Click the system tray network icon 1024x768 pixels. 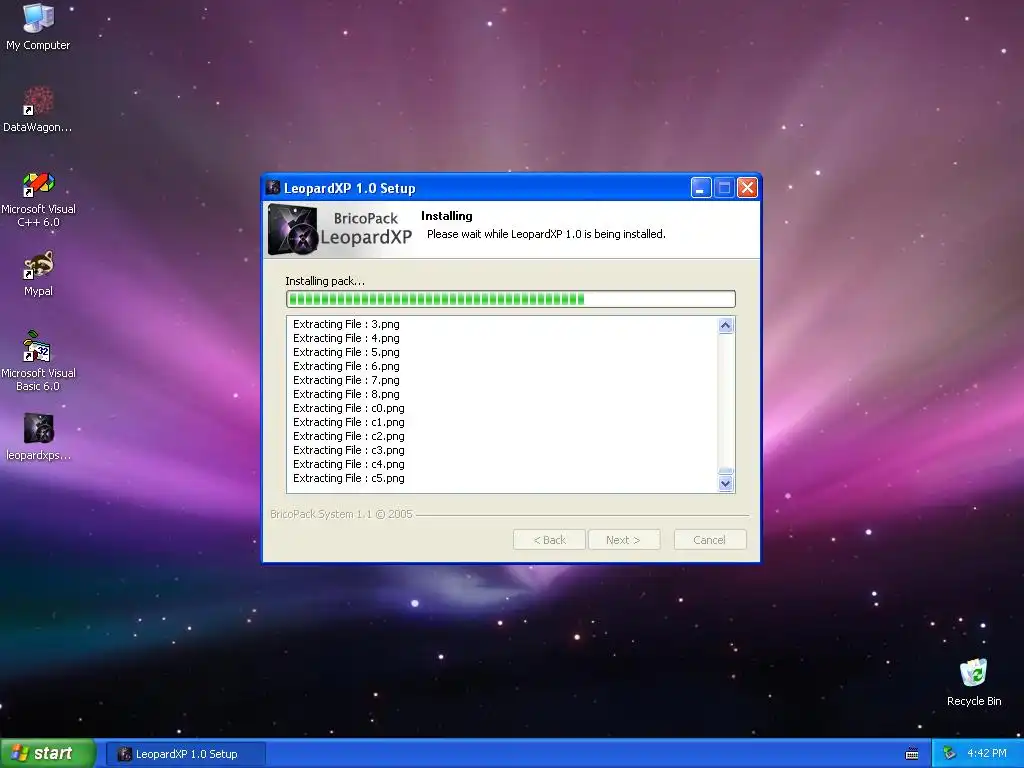click(949, 754)
